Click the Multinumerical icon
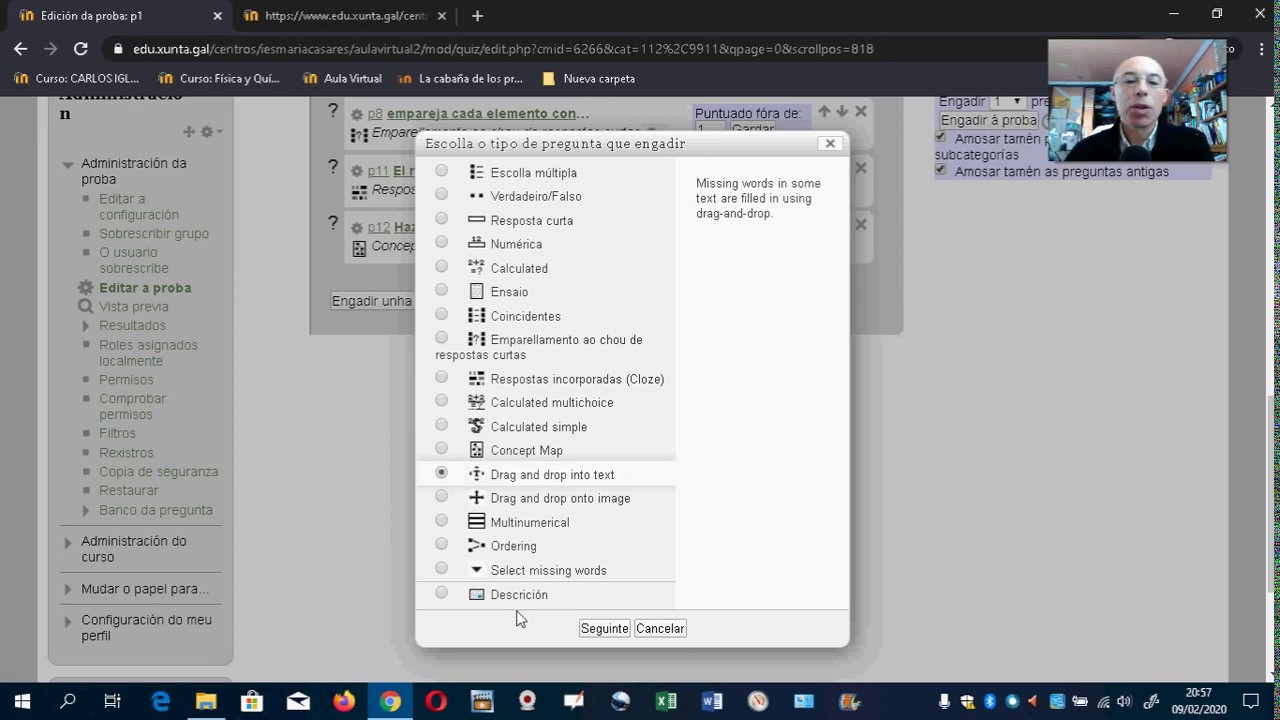 476,522
